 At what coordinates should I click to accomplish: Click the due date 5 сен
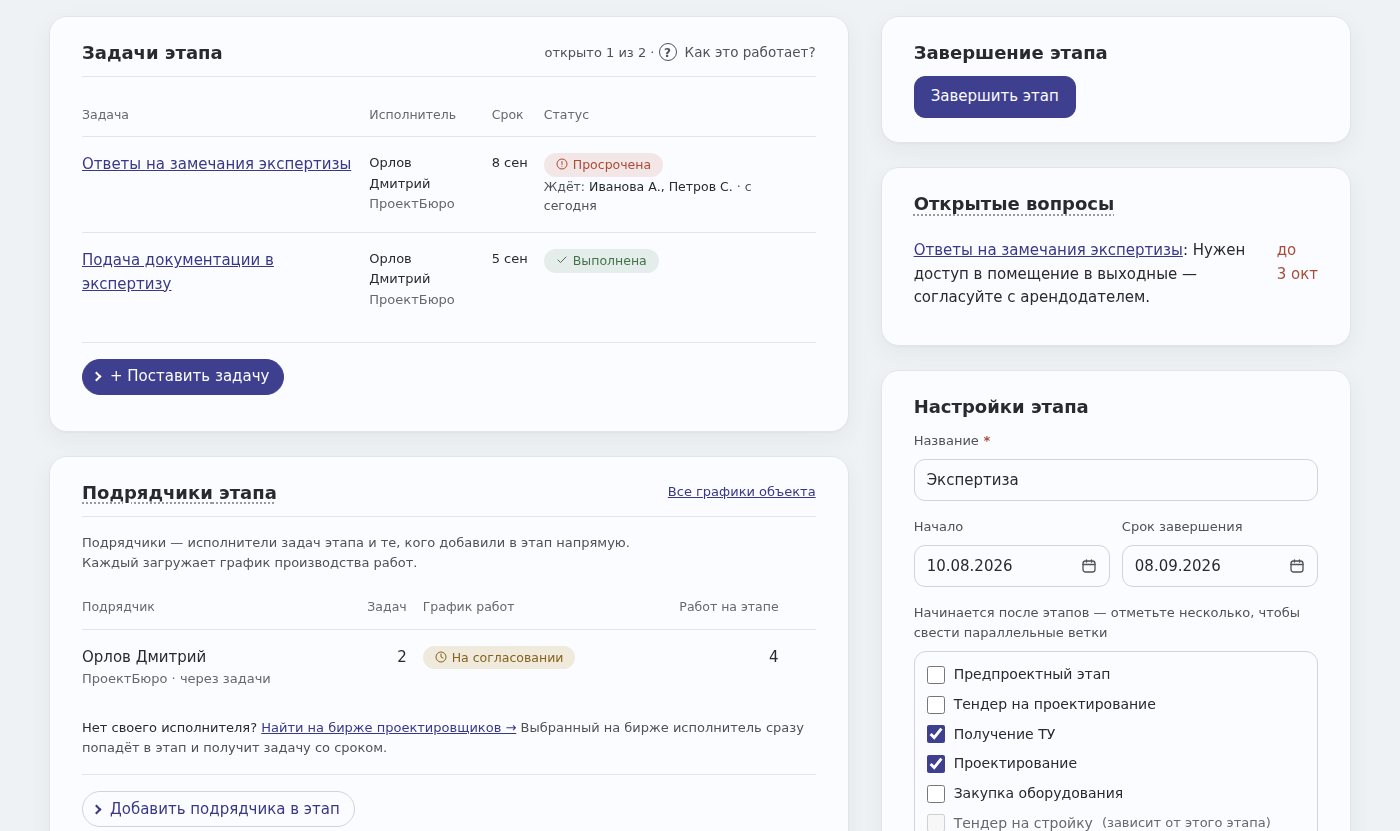coord(510,259)
